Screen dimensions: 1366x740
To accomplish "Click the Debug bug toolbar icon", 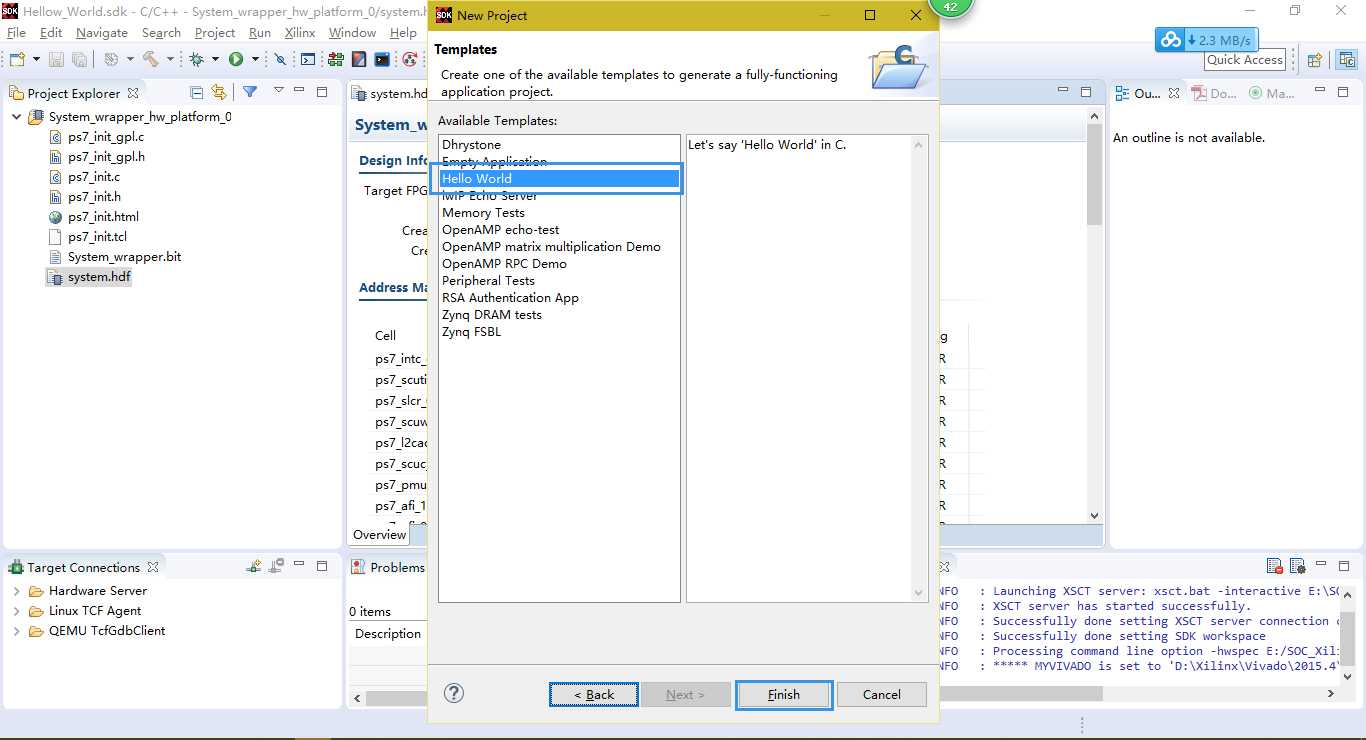I will [x=197, y=60].
